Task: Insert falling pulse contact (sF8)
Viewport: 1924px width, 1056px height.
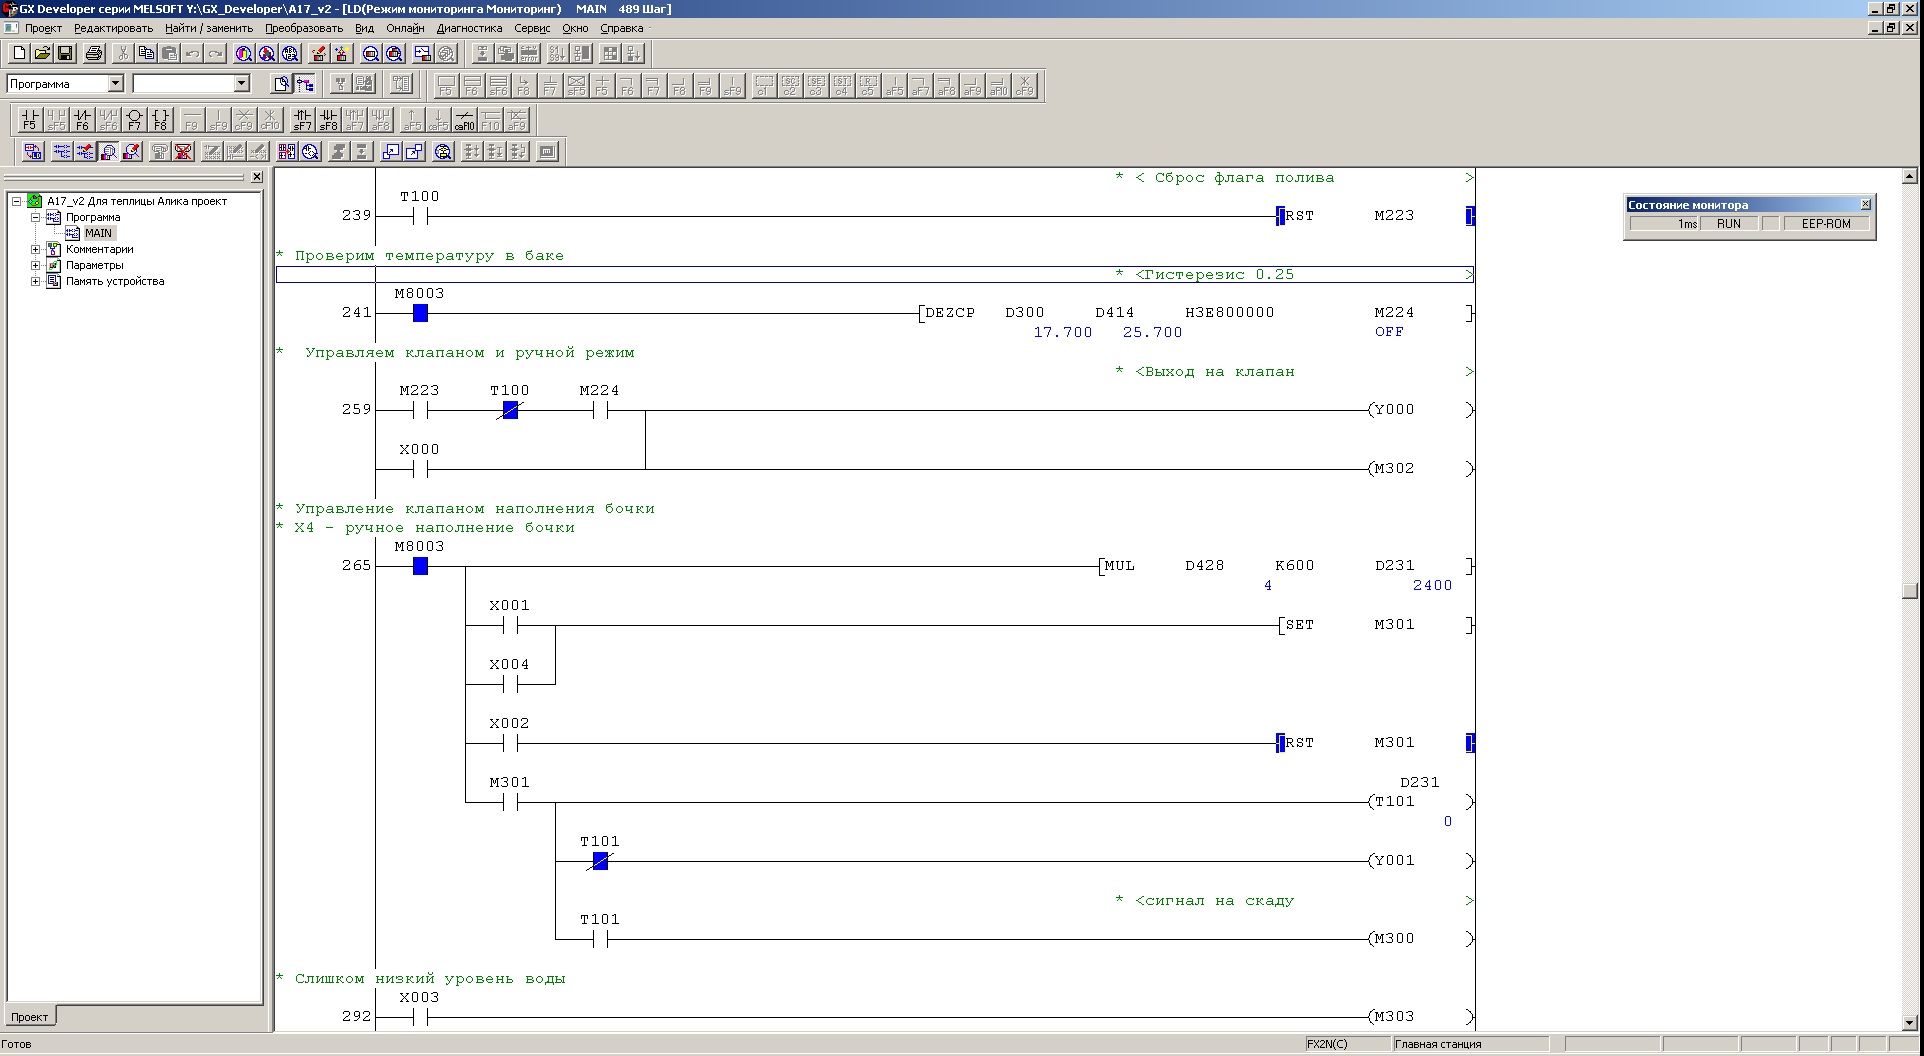Action: (328, 120)
